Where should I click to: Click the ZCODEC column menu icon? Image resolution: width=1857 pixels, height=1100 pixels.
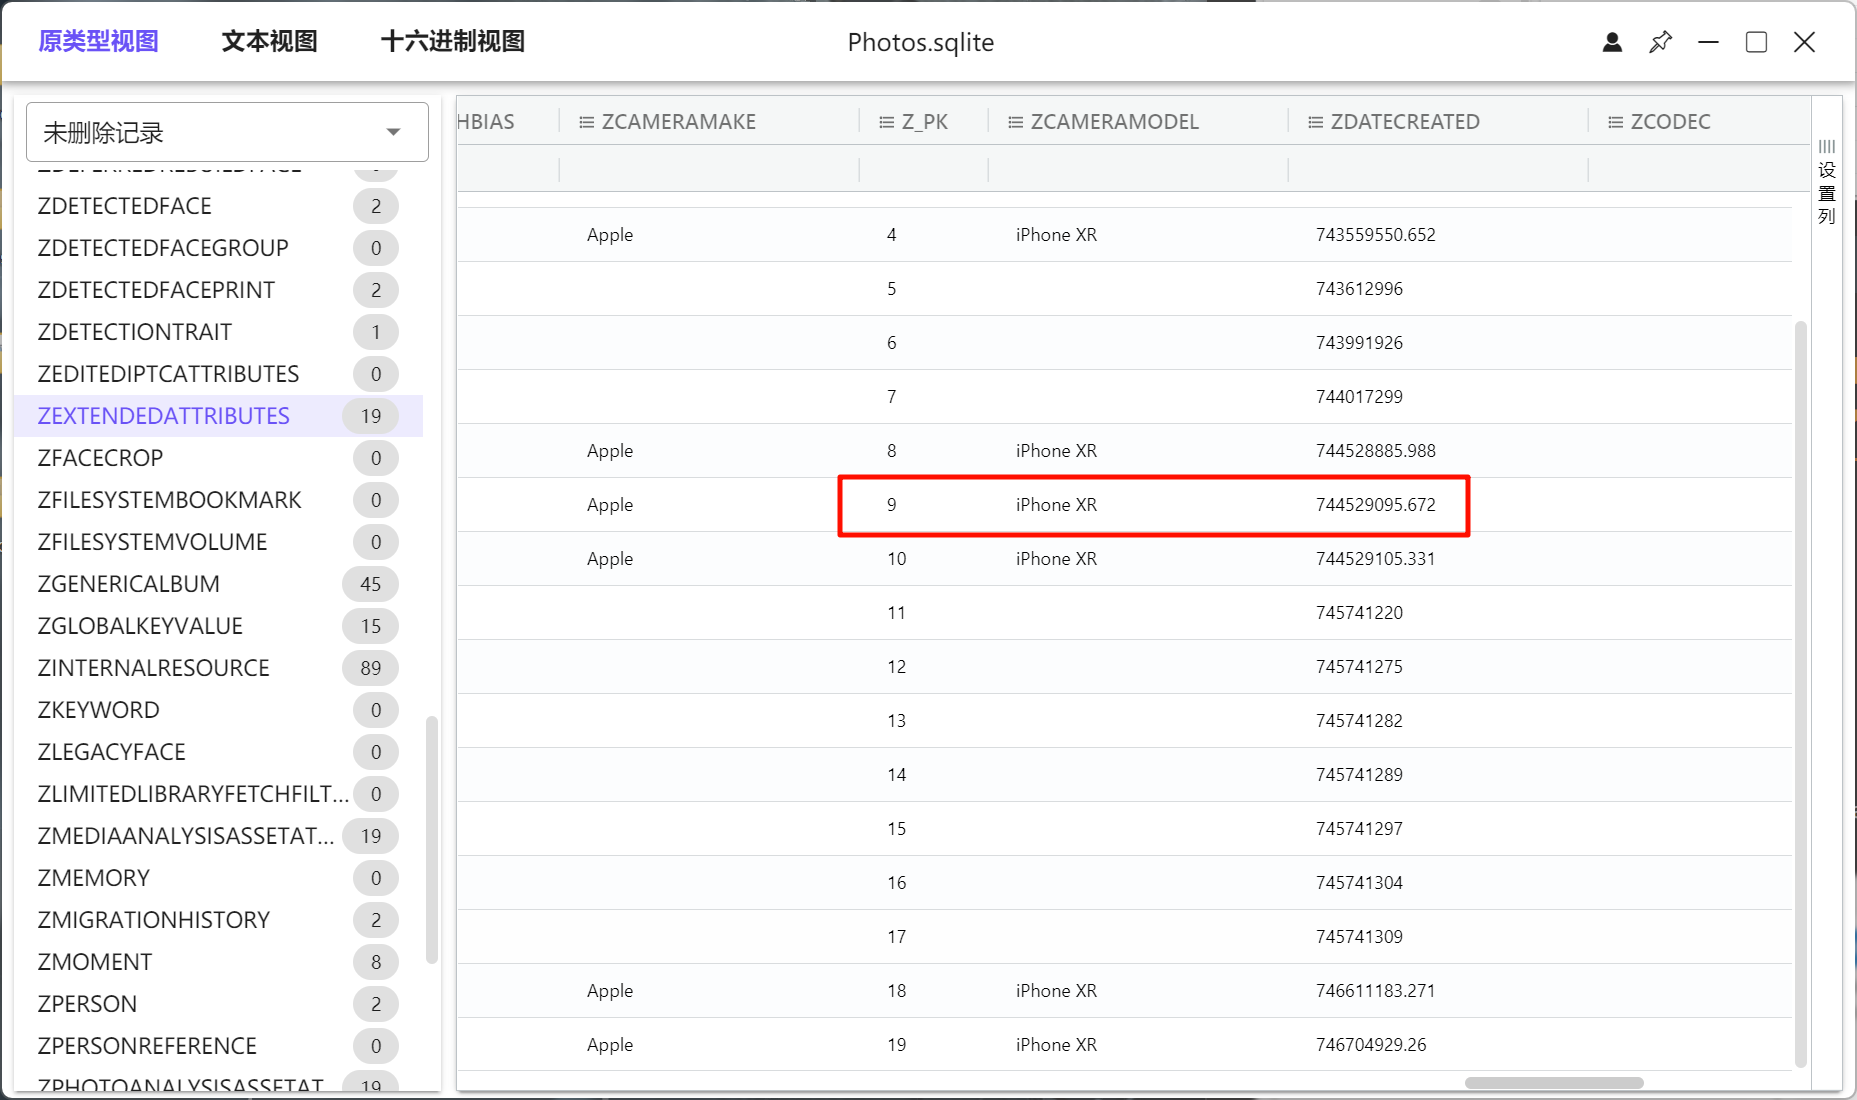click(x=1615, y=122)
